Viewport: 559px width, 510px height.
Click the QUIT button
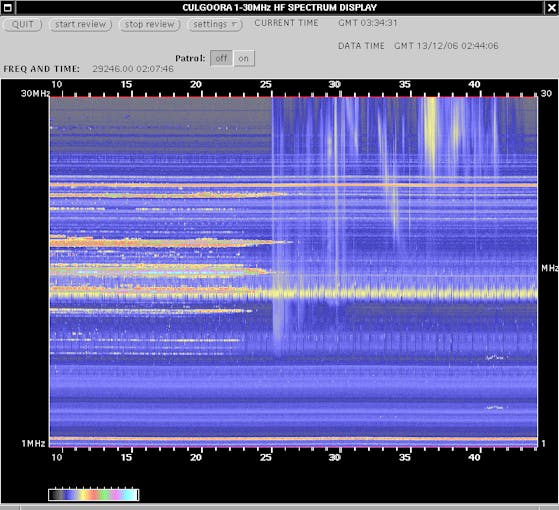pyautogui.click(x=22, y=25)
